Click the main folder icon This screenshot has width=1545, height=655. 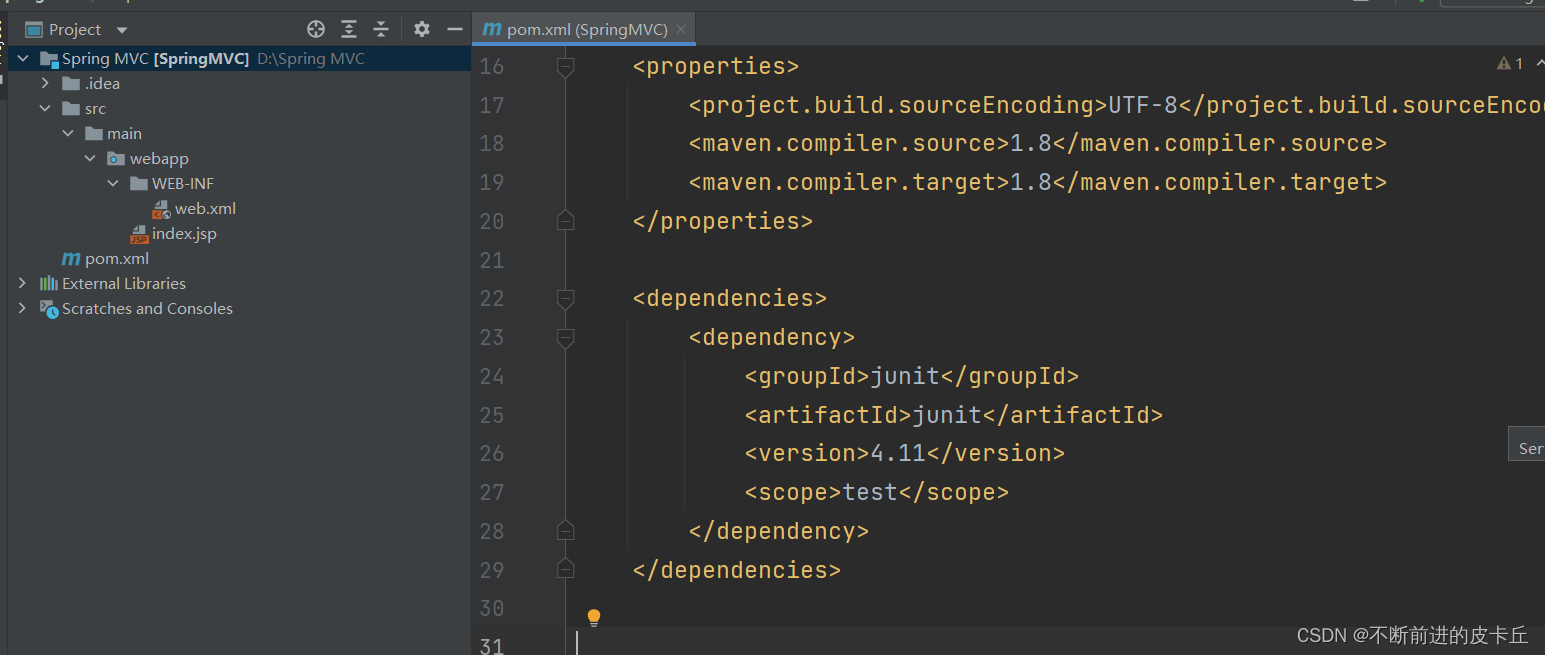[x=94, y=134]
